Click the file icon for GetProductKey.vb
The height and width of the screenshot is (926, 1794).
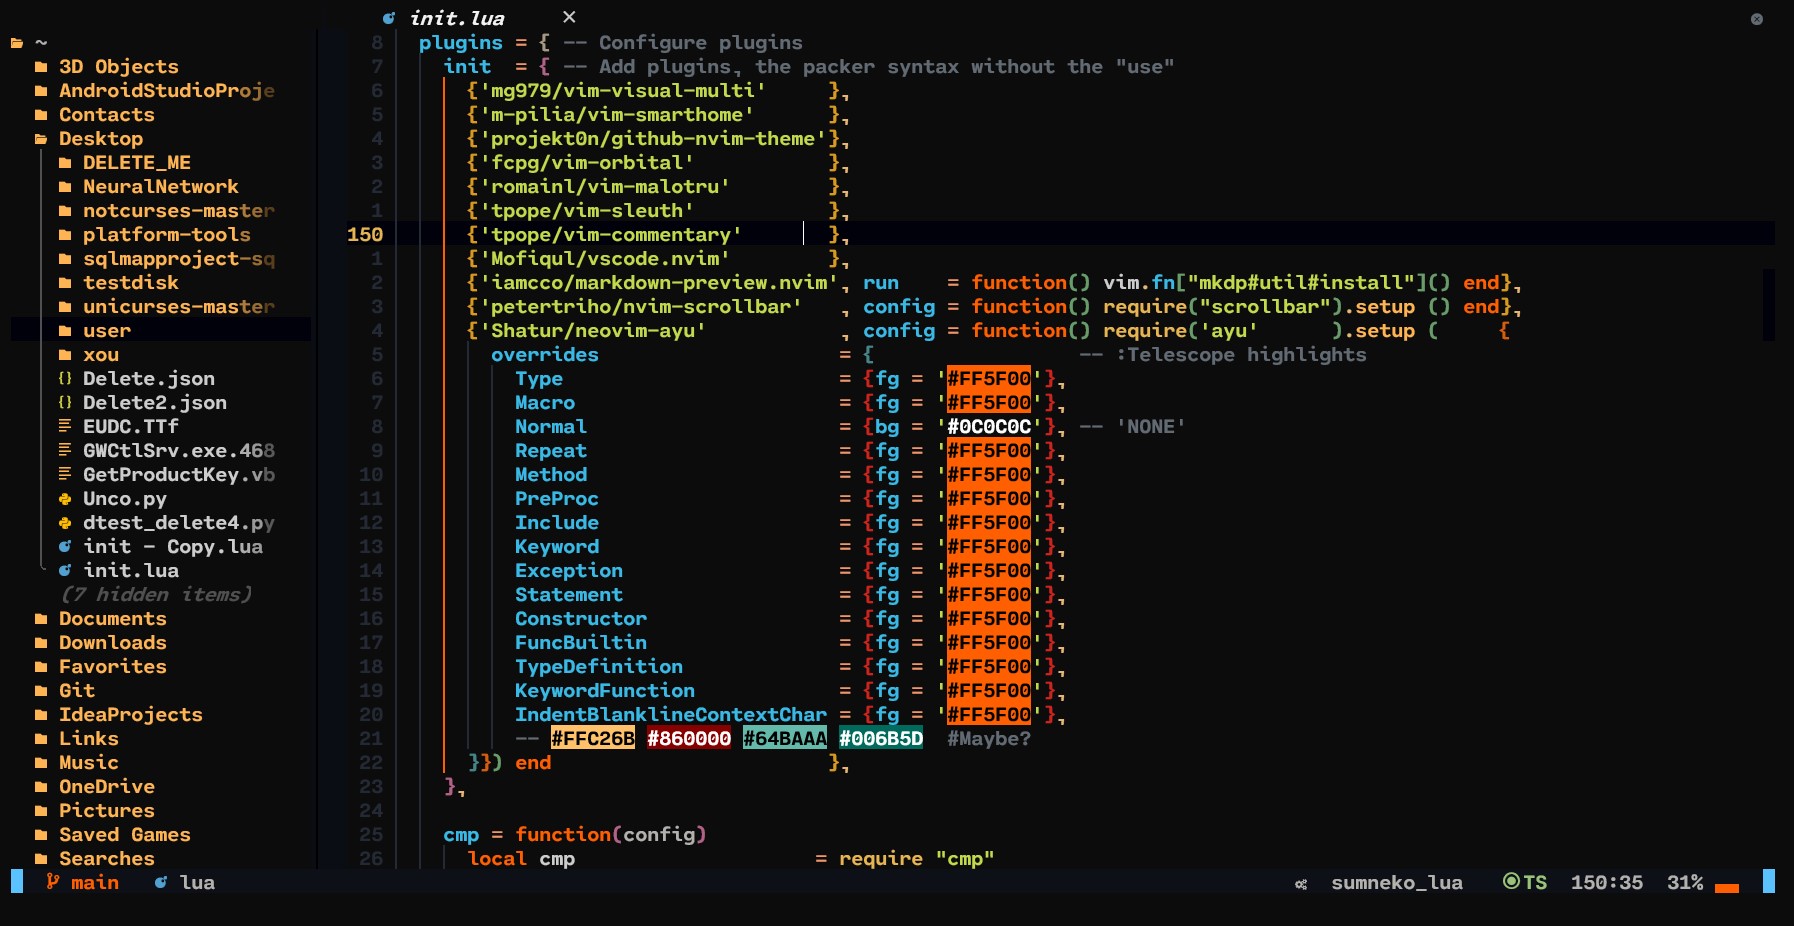[x=65, y=475]
